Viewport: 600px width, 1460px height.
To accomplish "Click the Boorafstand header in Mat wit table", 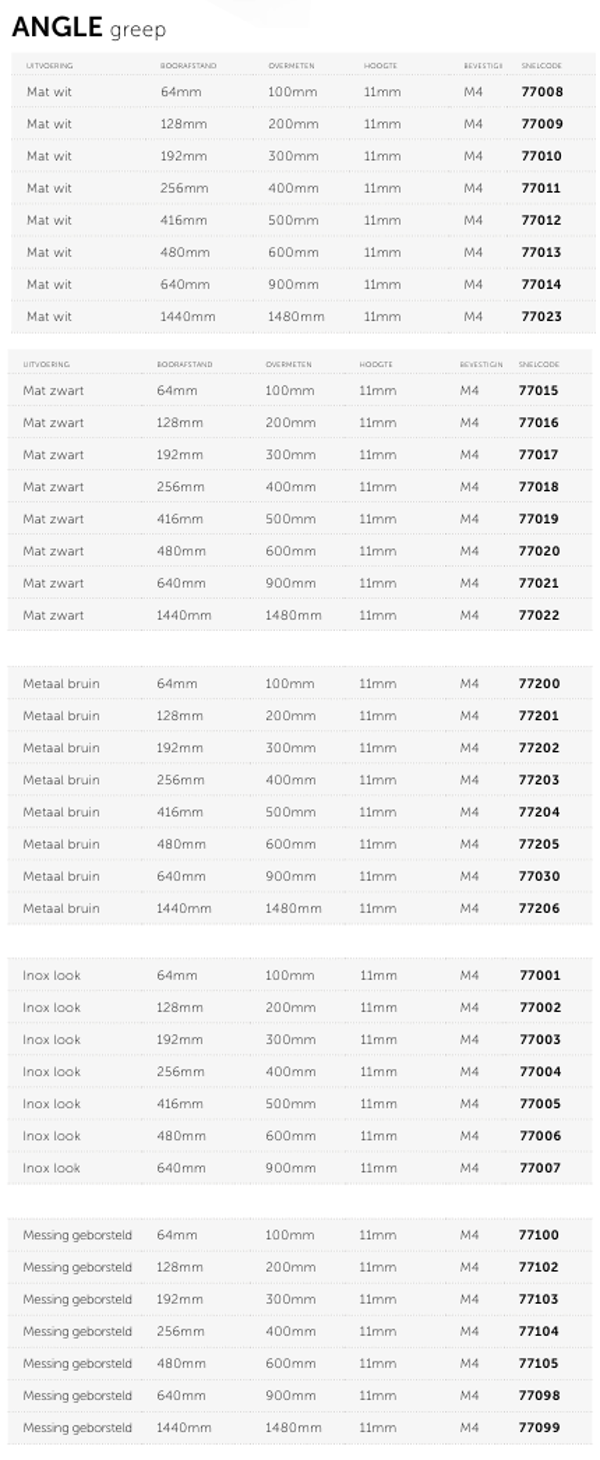I will point(188,66).
